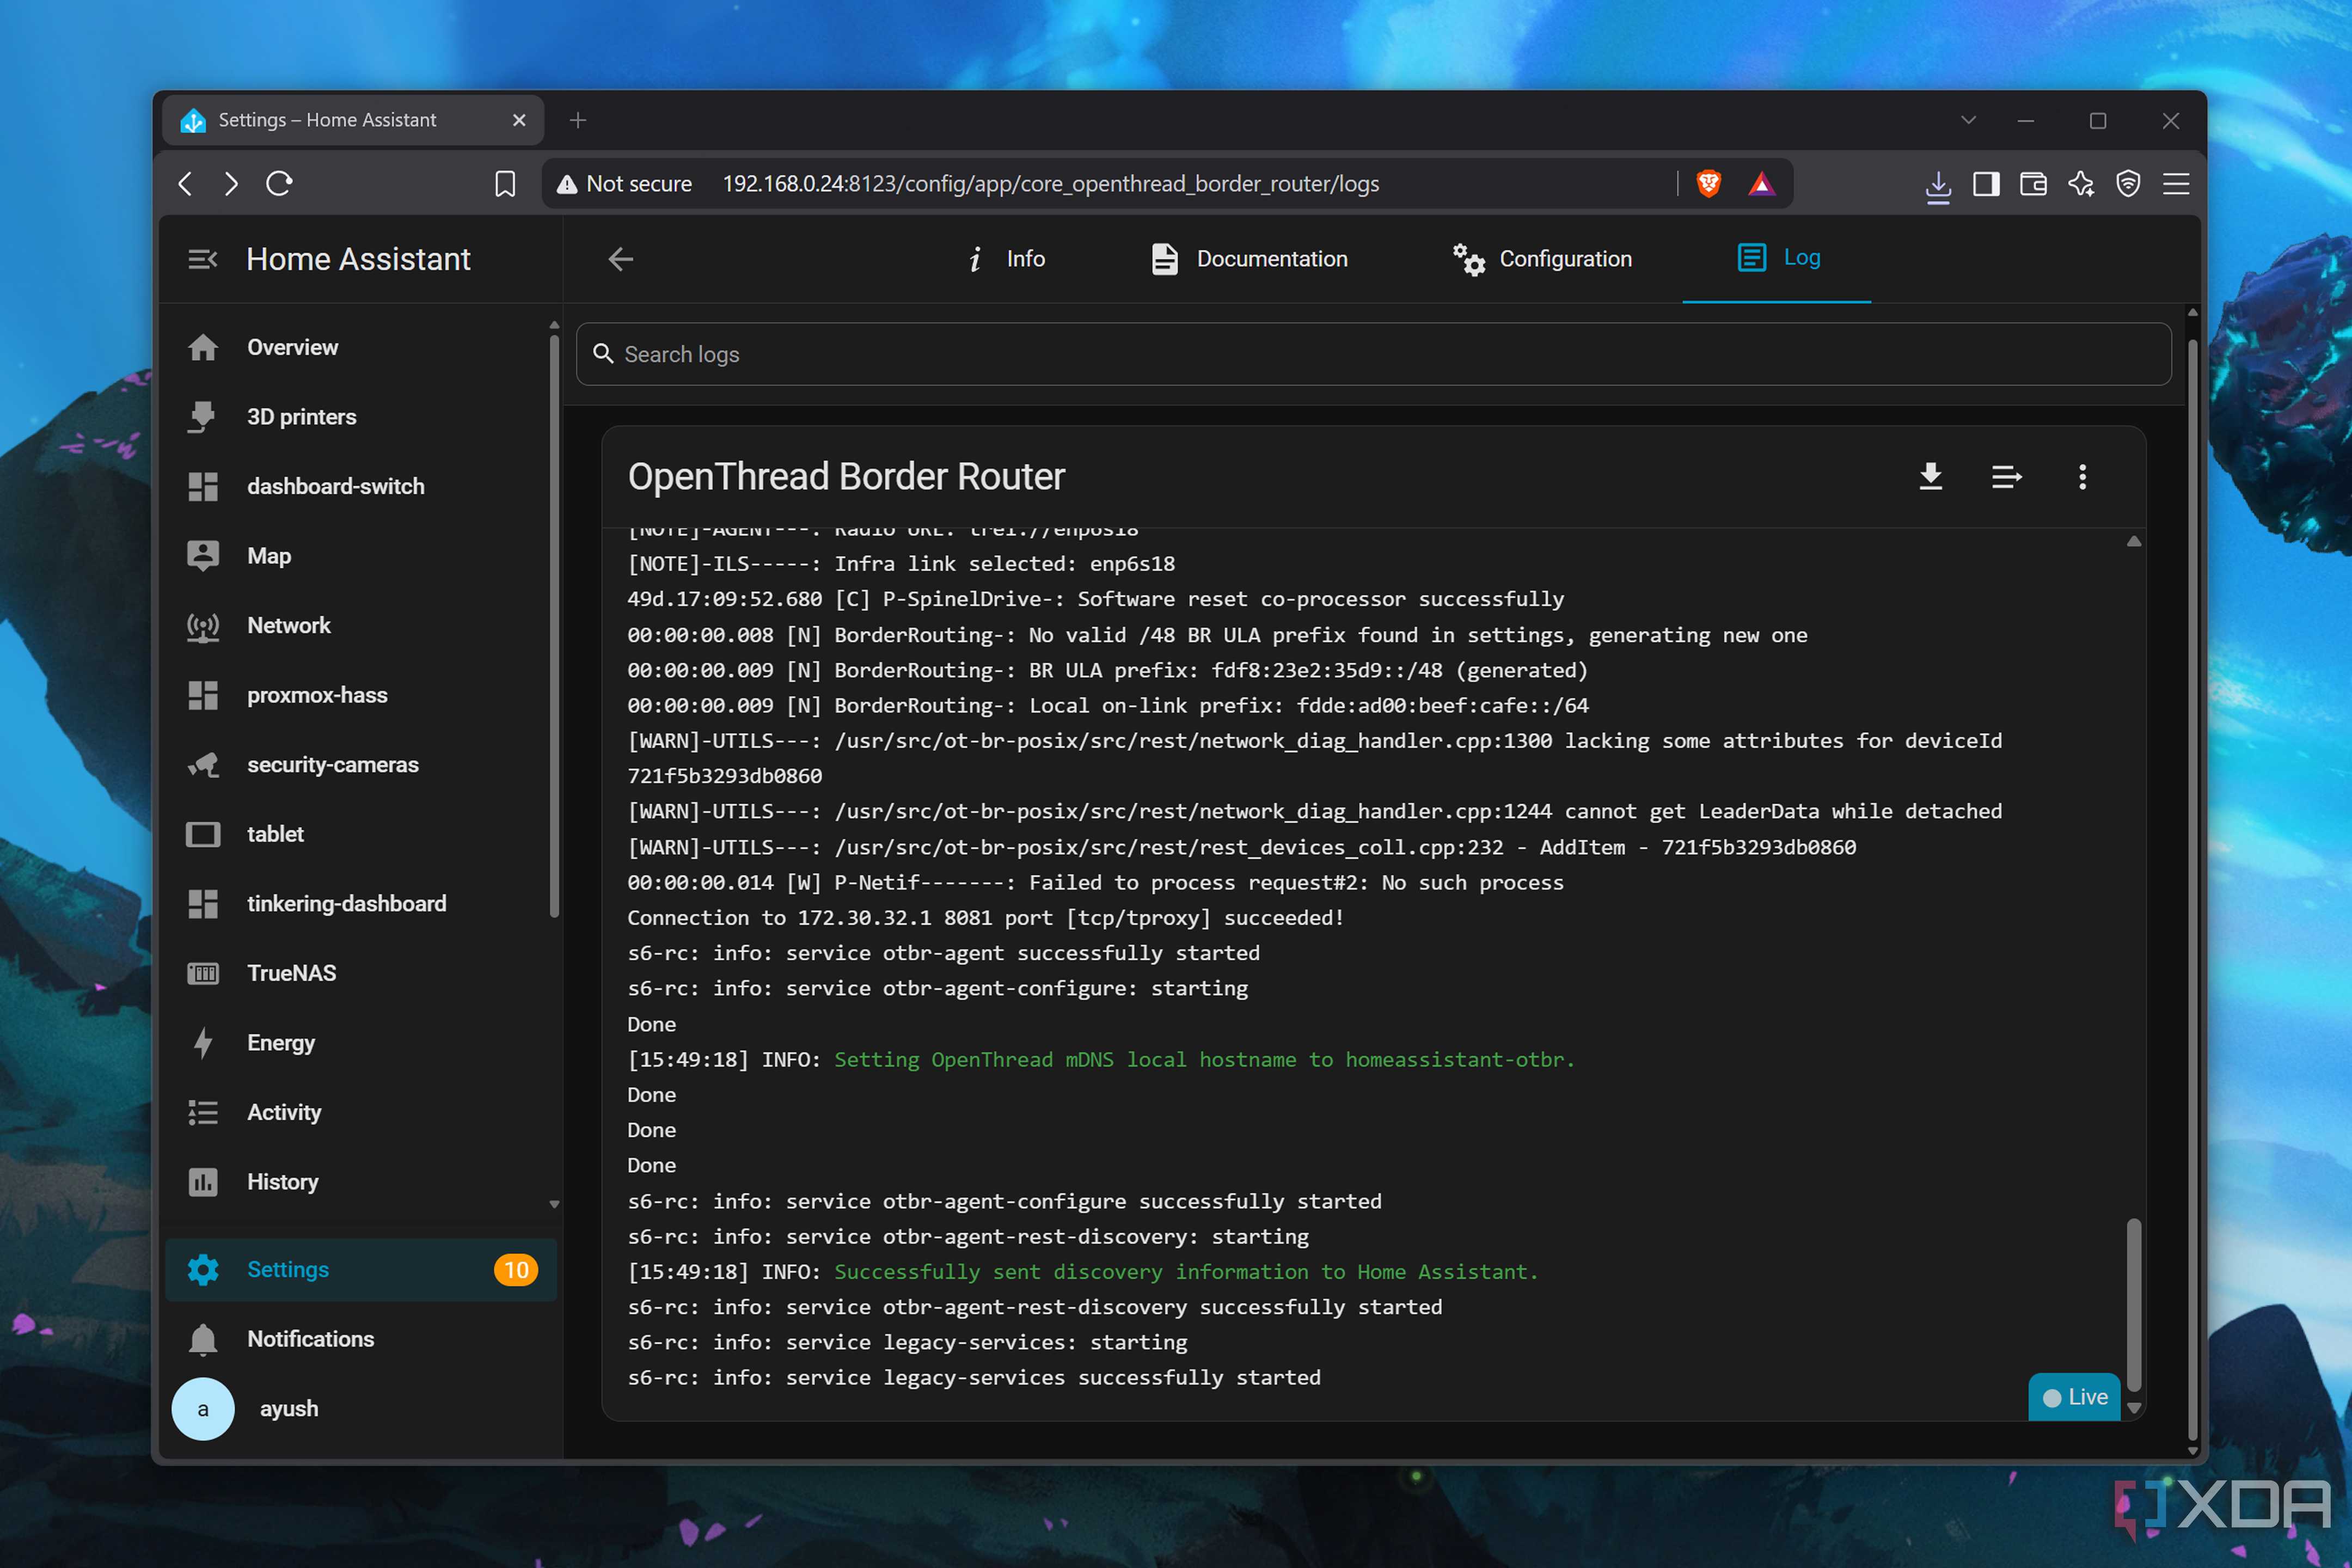Click the 'legacy-services successfully started' log line
This screenshot has width=2352, height=1568.
coord(974,1378)
